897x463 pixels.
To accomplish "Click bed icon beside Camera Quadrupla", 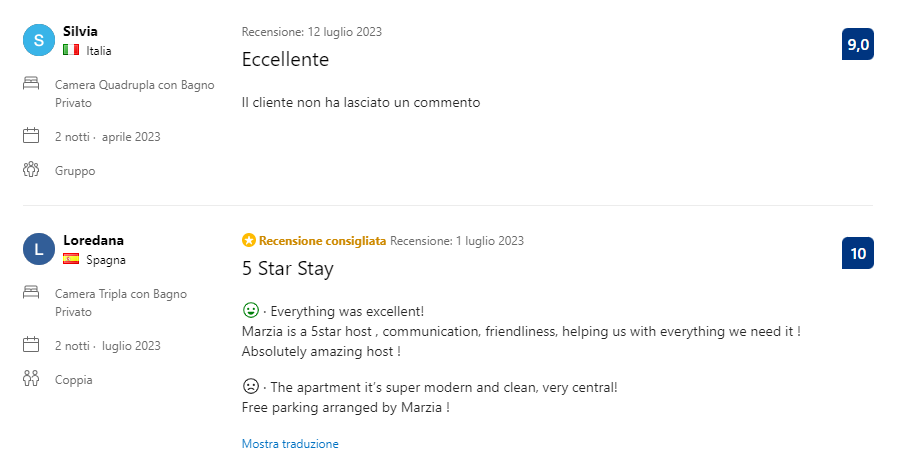I will tap(31, 84).
